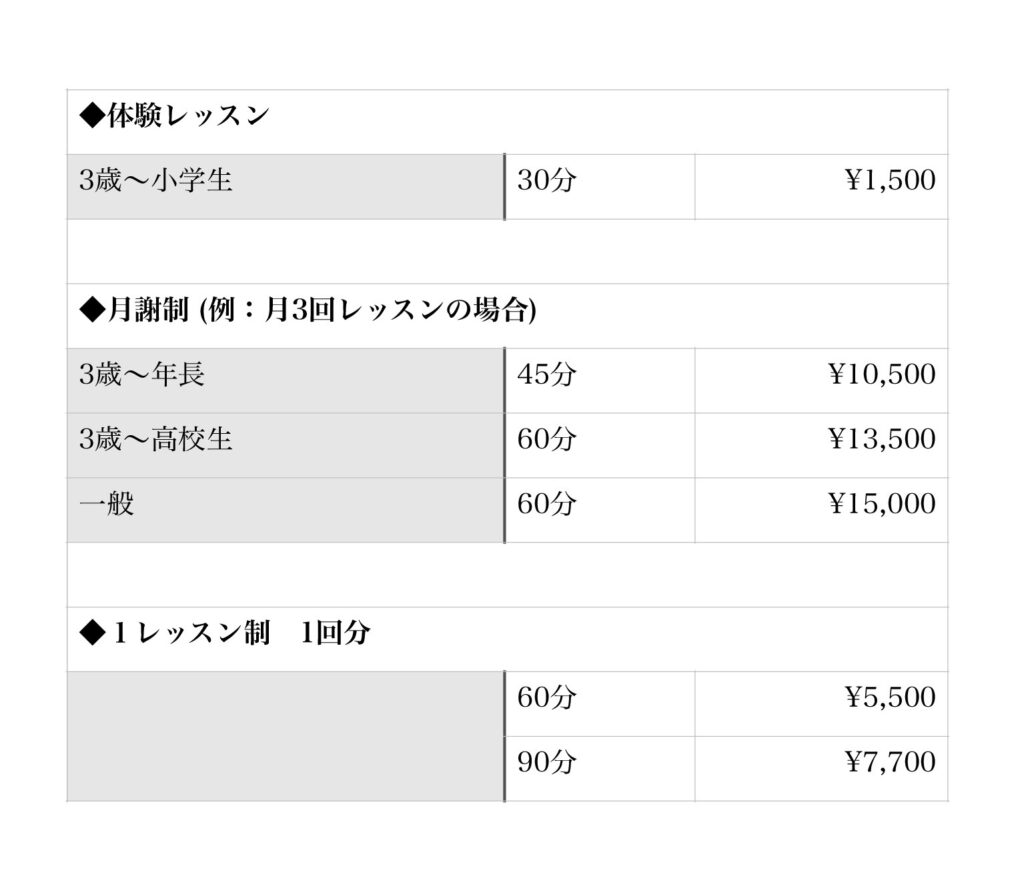Image resolution: width=1024 pixels, height=885 pixels.
Task: Click the 60分 cell in 一般 row
Action: coord(600,510)
